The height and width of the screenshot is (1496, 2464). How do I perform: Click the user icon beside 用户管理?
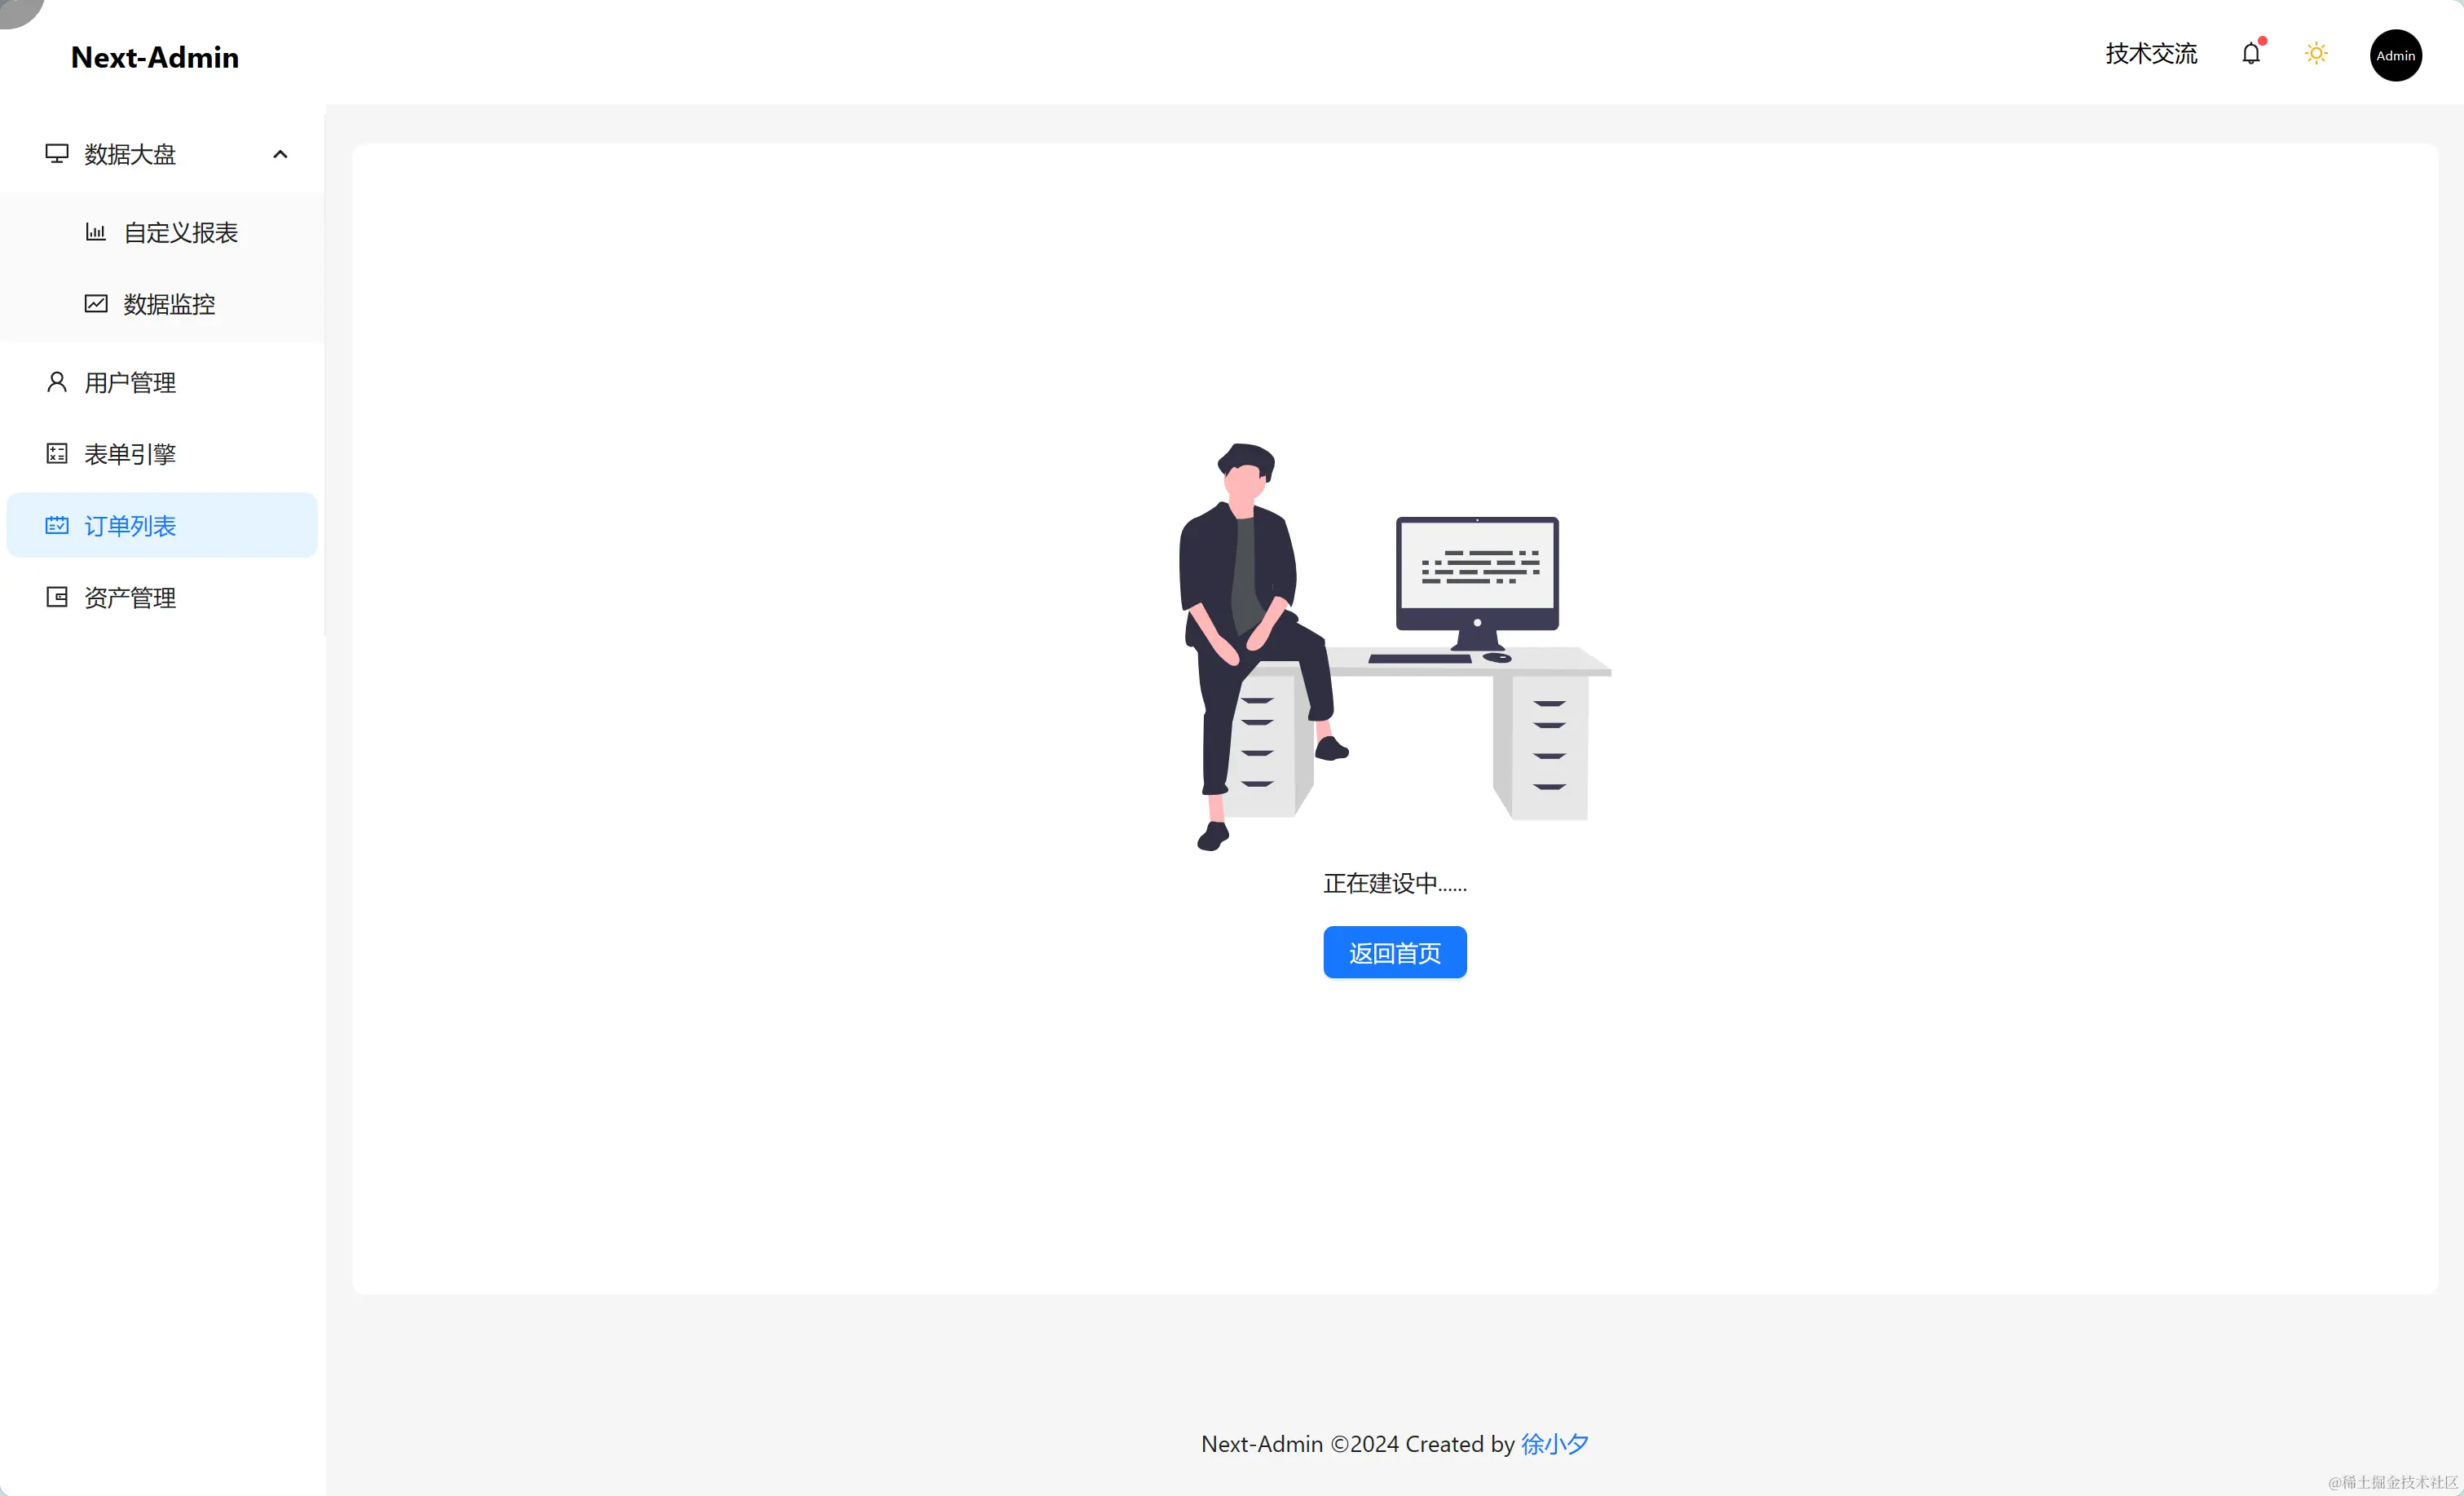pos(57,382)
